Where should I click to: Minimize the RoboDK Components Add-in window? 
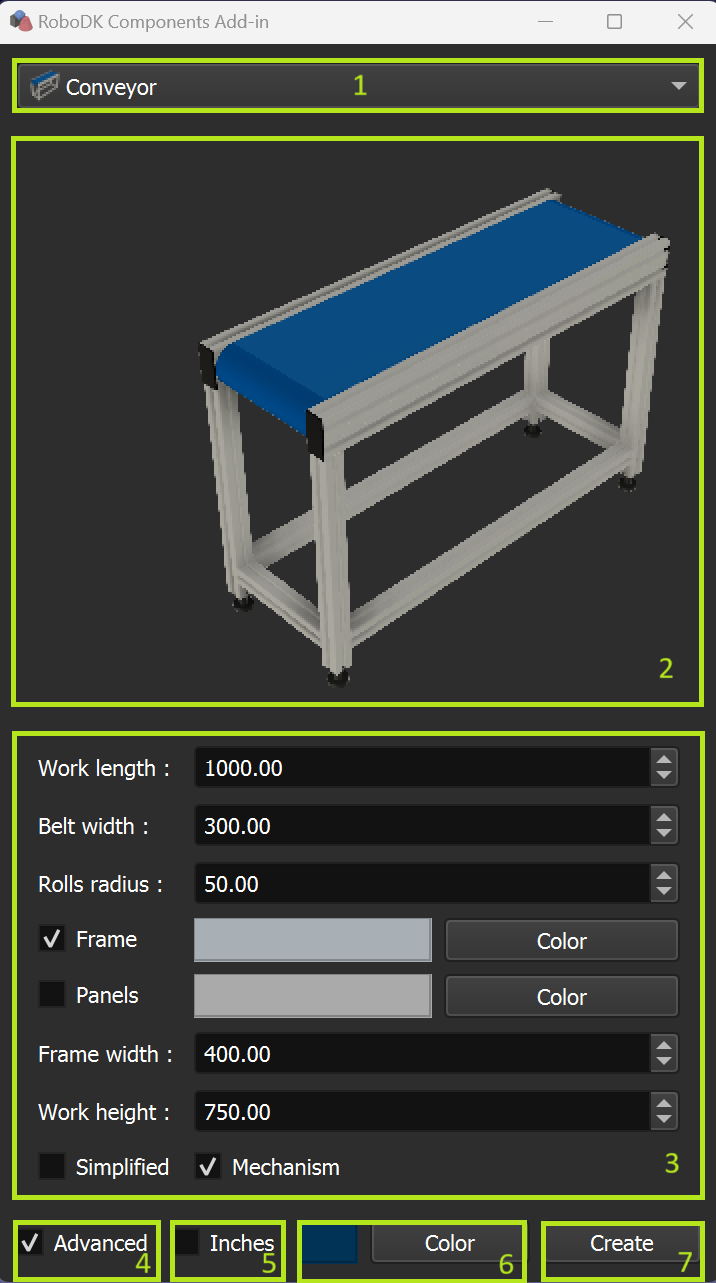(x=544, y=21)
